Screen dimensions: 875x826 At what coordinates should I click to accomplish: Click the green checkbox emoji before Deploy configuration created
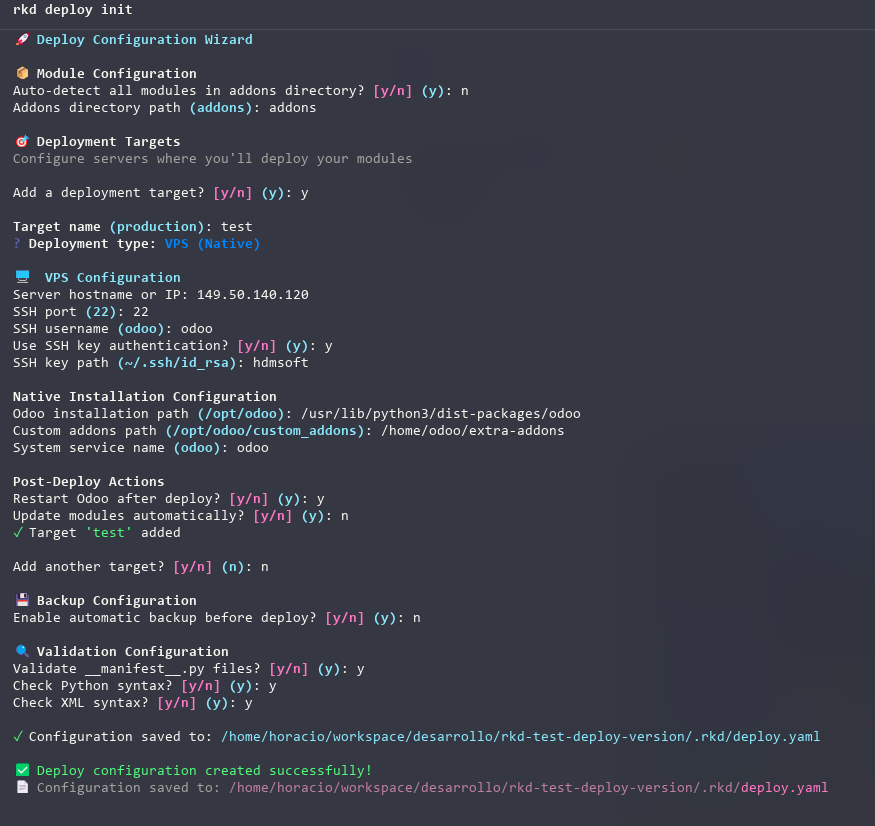click(22, 770)
